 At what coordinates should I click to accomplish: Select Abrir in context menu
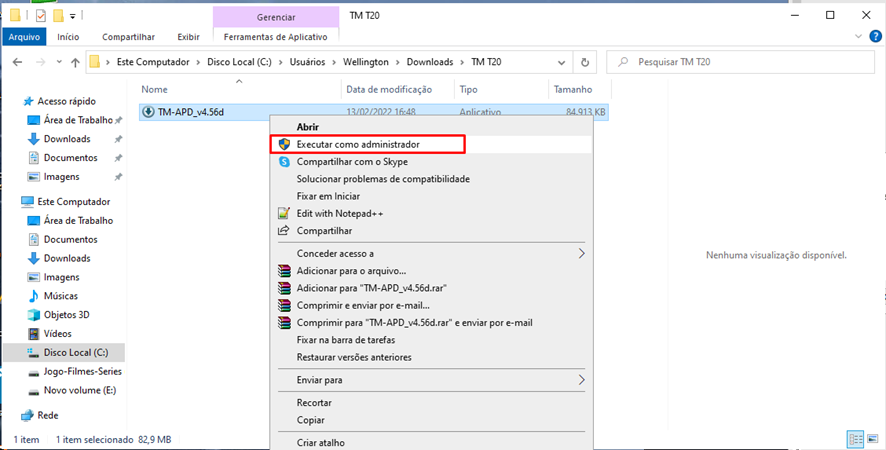(x=432, y=127)
